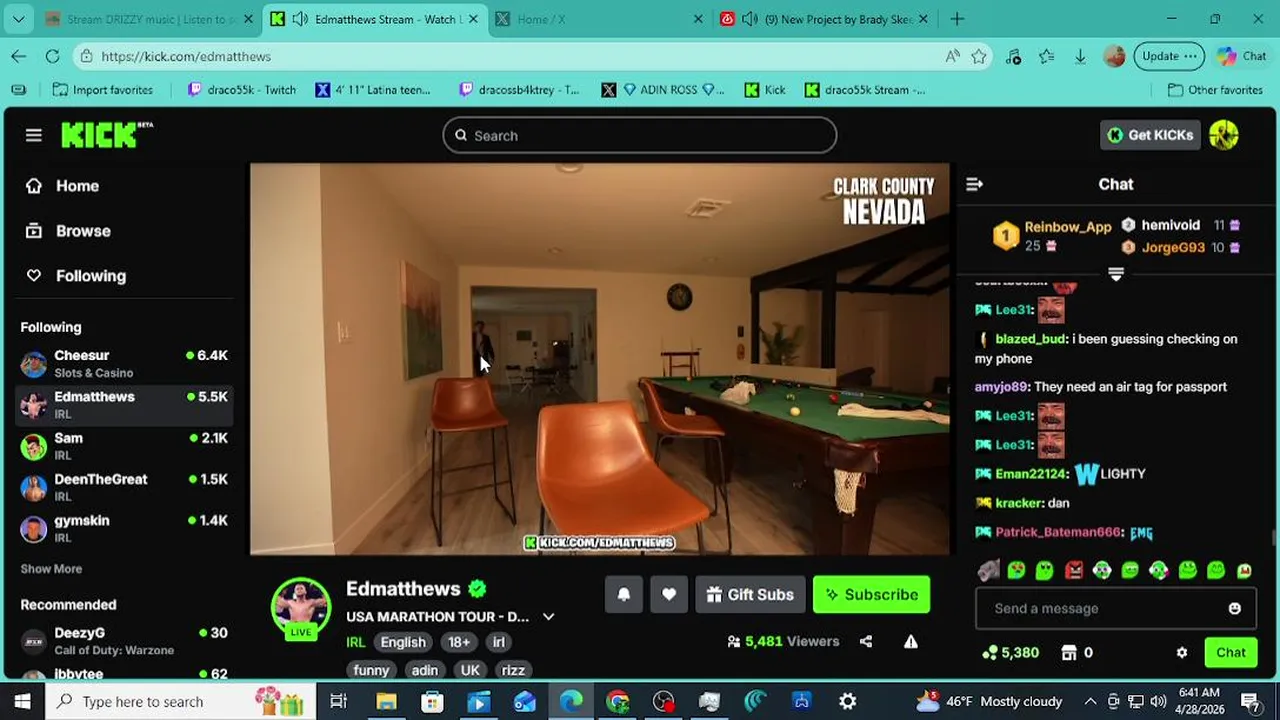This screenshot has width=1280, height=720.
Task: Open Read aloud icon in address bar
Action: pos(952,56)
